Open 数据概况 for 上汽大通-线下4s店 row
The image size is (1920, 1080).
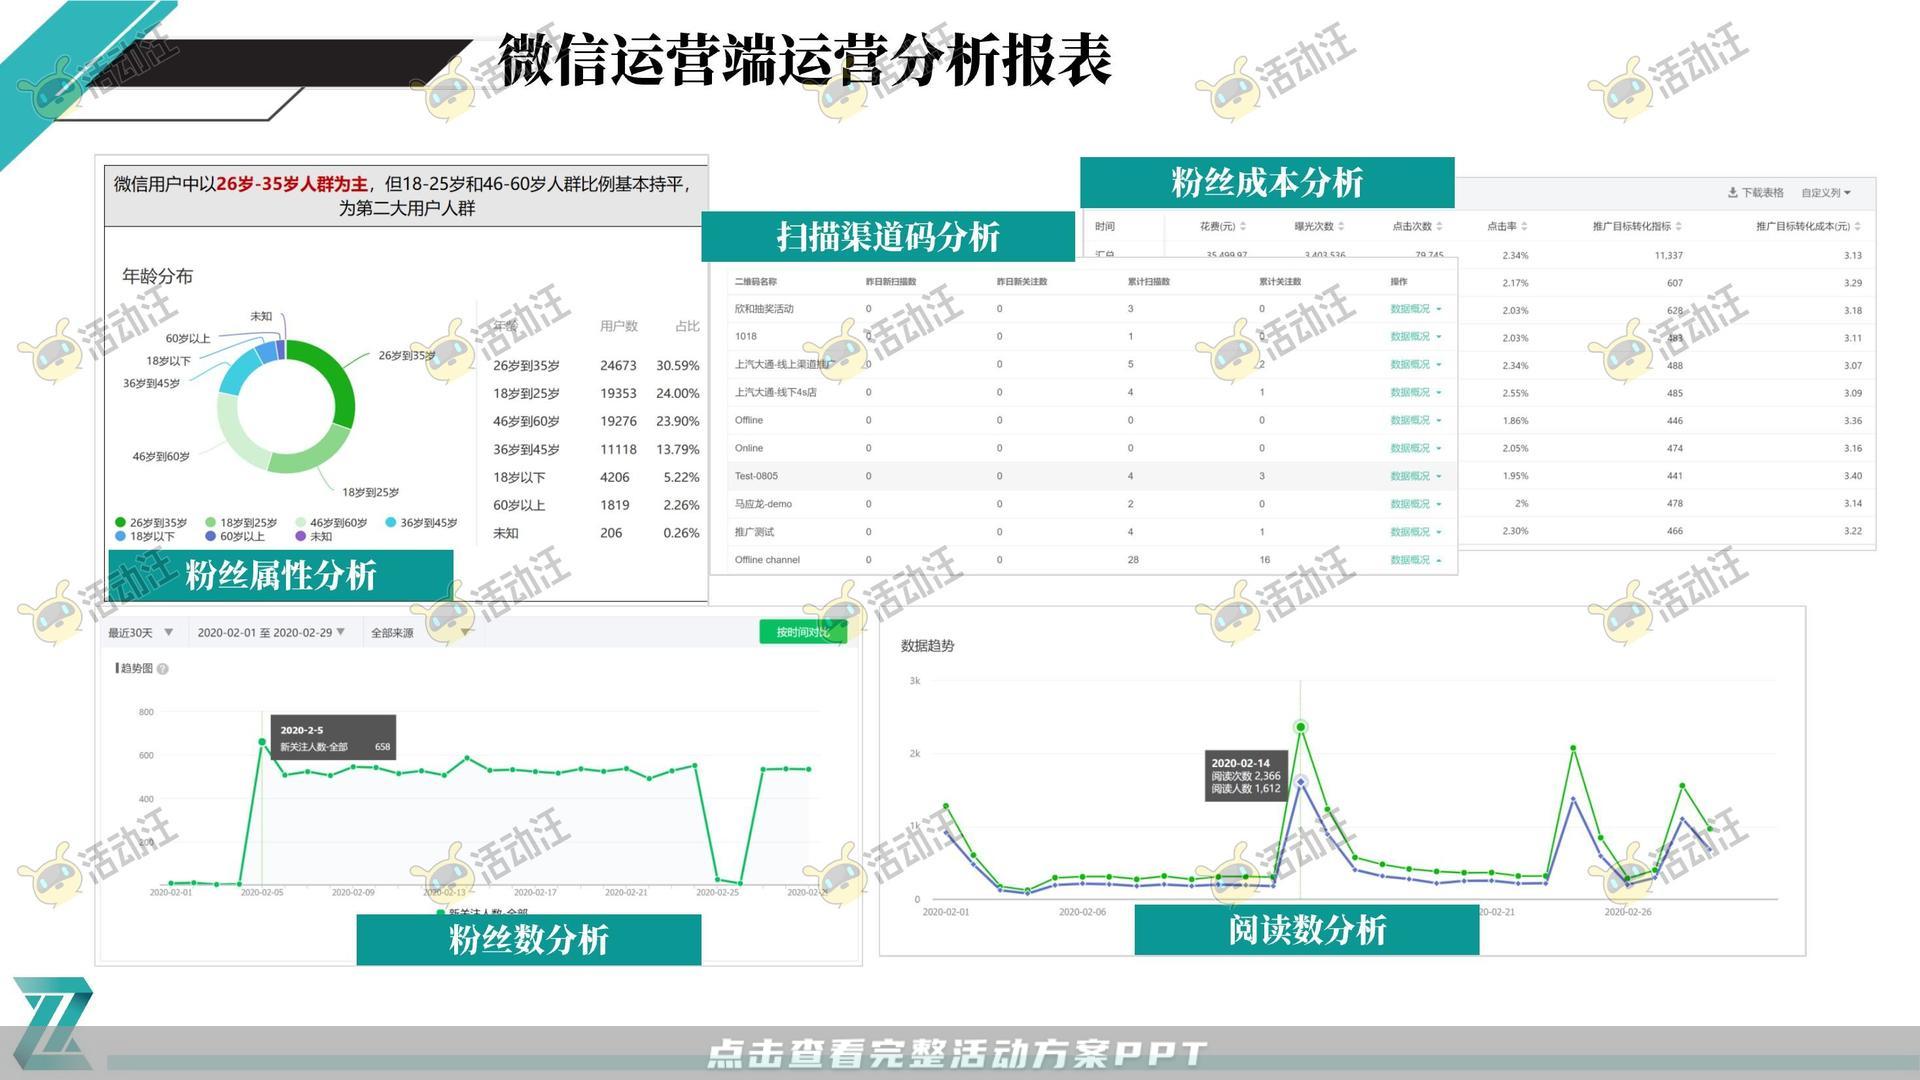click(1415, 393)
